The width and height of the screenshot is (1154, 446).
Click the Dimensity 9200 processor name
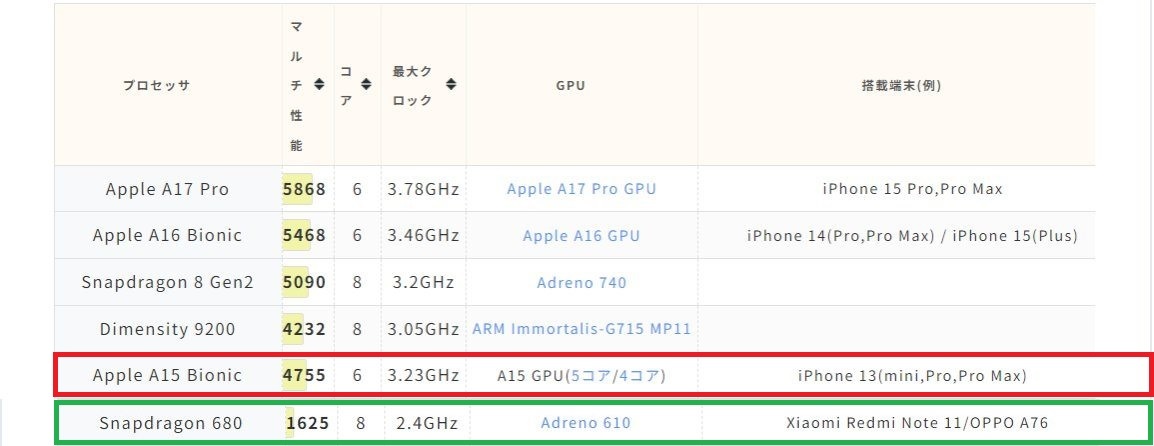pyautogui.click(x=167, y=329)
